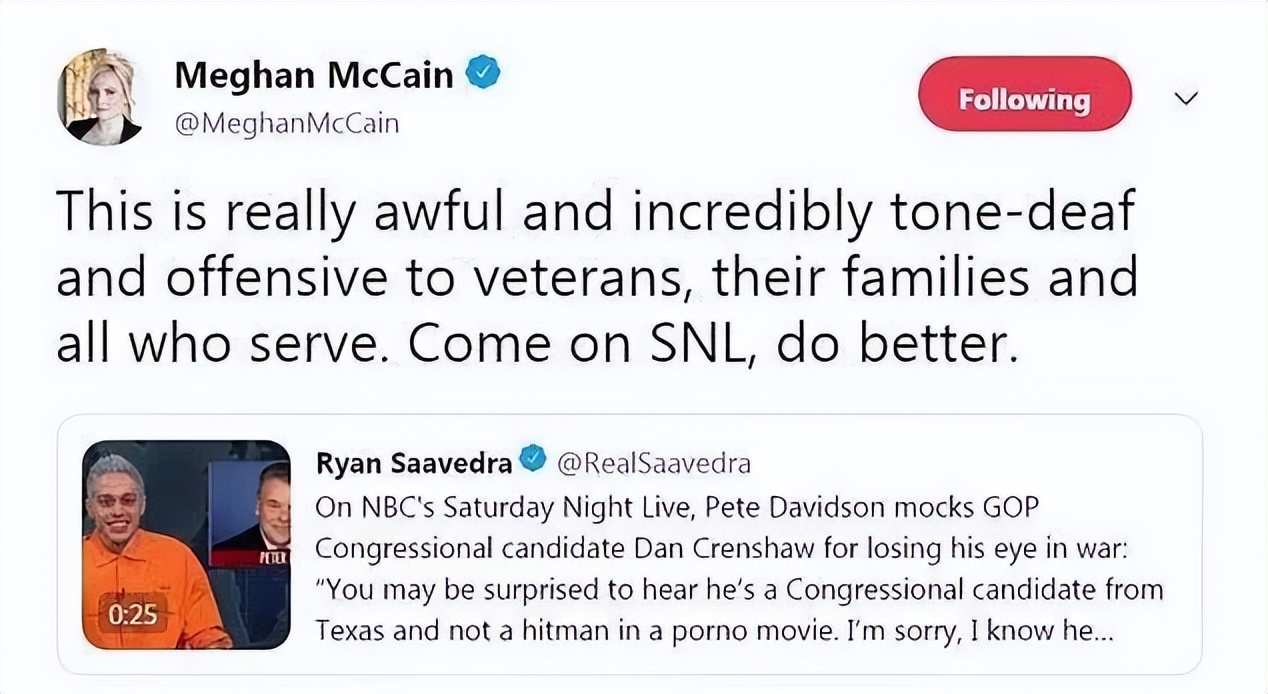The height and width of the screenshot is (694, 1268).
Task: Open the Meghan McCain display name link
Action: coord(313,75)
